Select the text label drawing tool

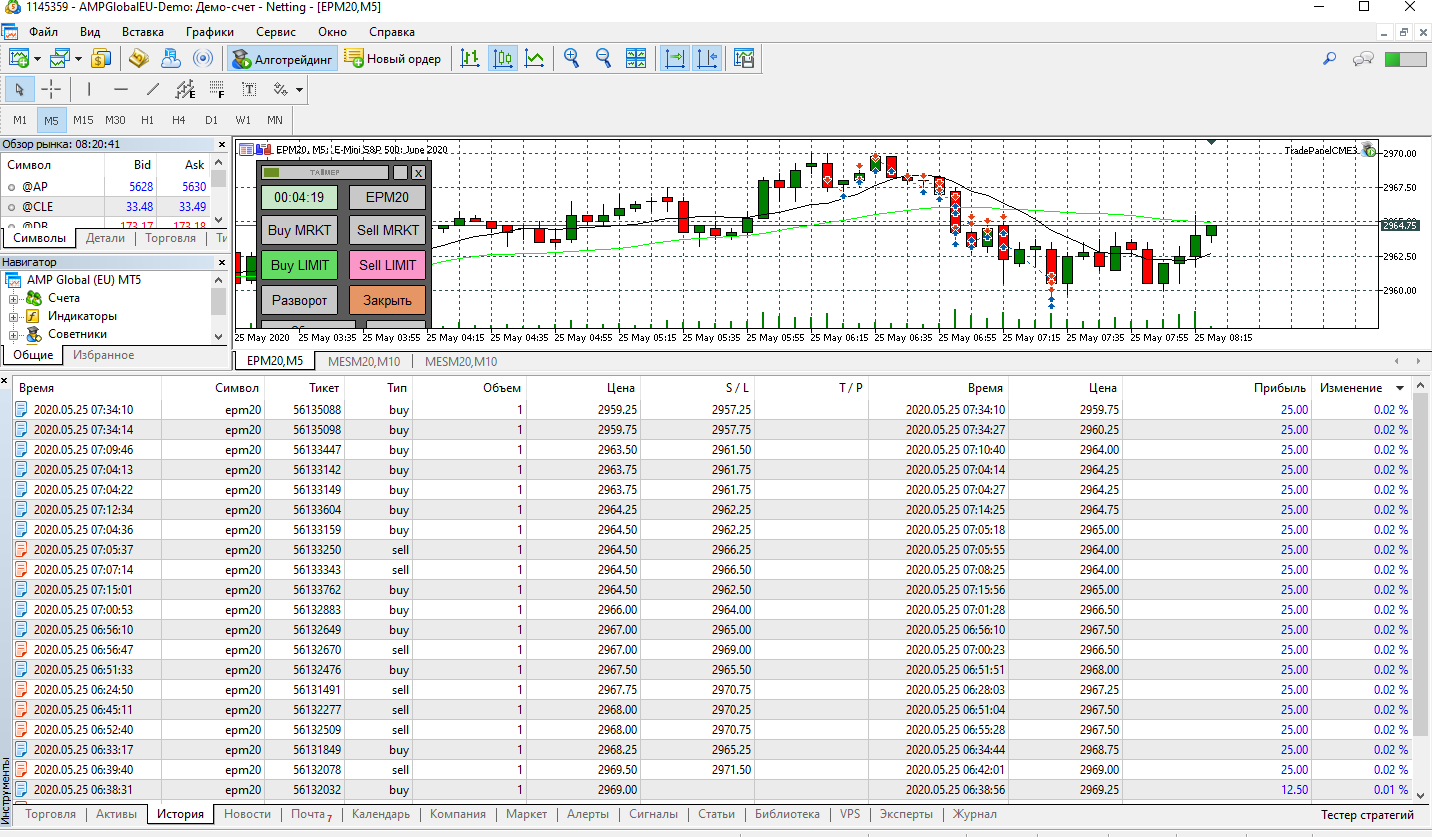point(249,90)
